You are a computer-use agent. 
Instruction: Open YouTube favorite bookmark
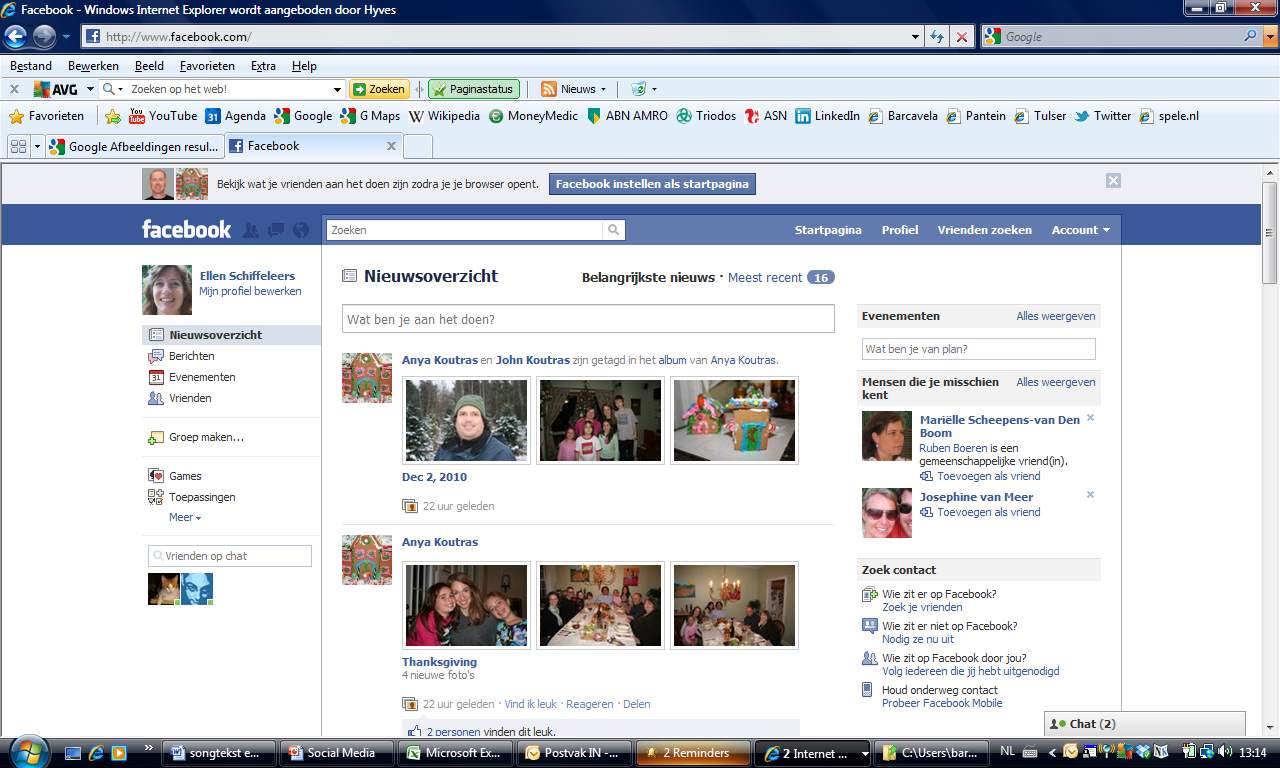(164, 116)
